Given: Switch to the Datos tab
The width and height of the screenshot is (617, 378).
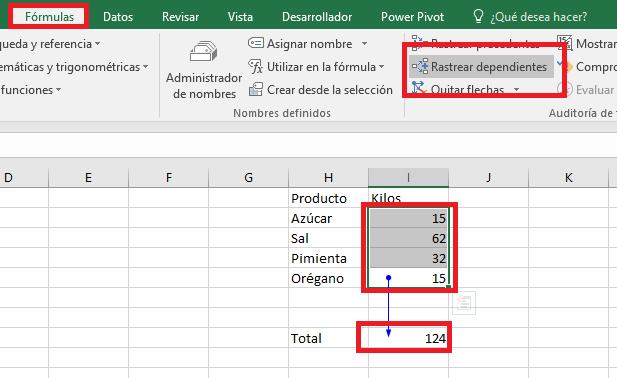Looking at the screenshot, I should pyautogui.click(x=118, y=17).
